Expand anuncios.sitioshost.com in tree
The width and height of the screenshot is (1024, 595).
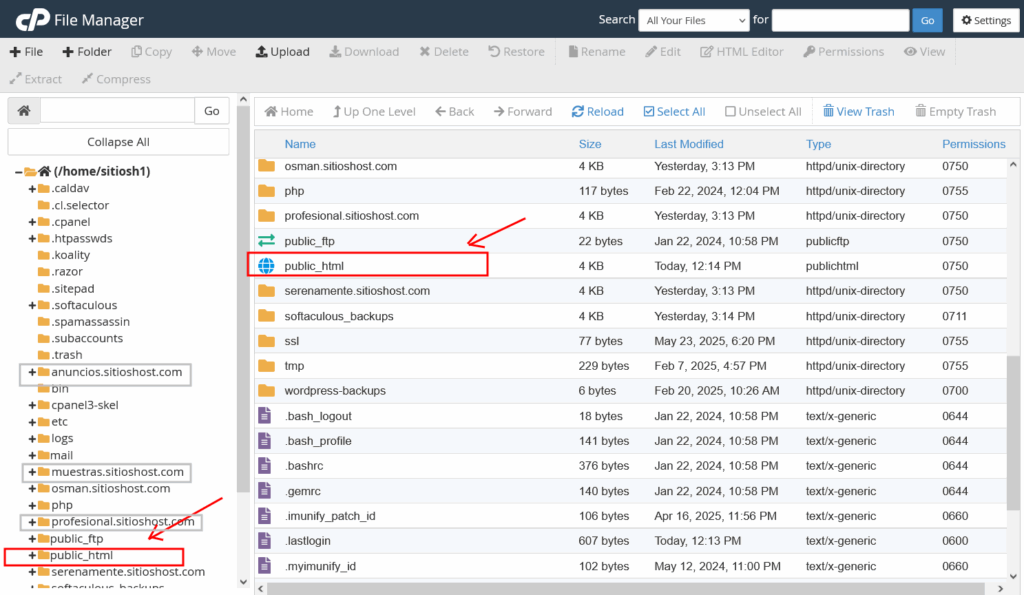(31, 372)
